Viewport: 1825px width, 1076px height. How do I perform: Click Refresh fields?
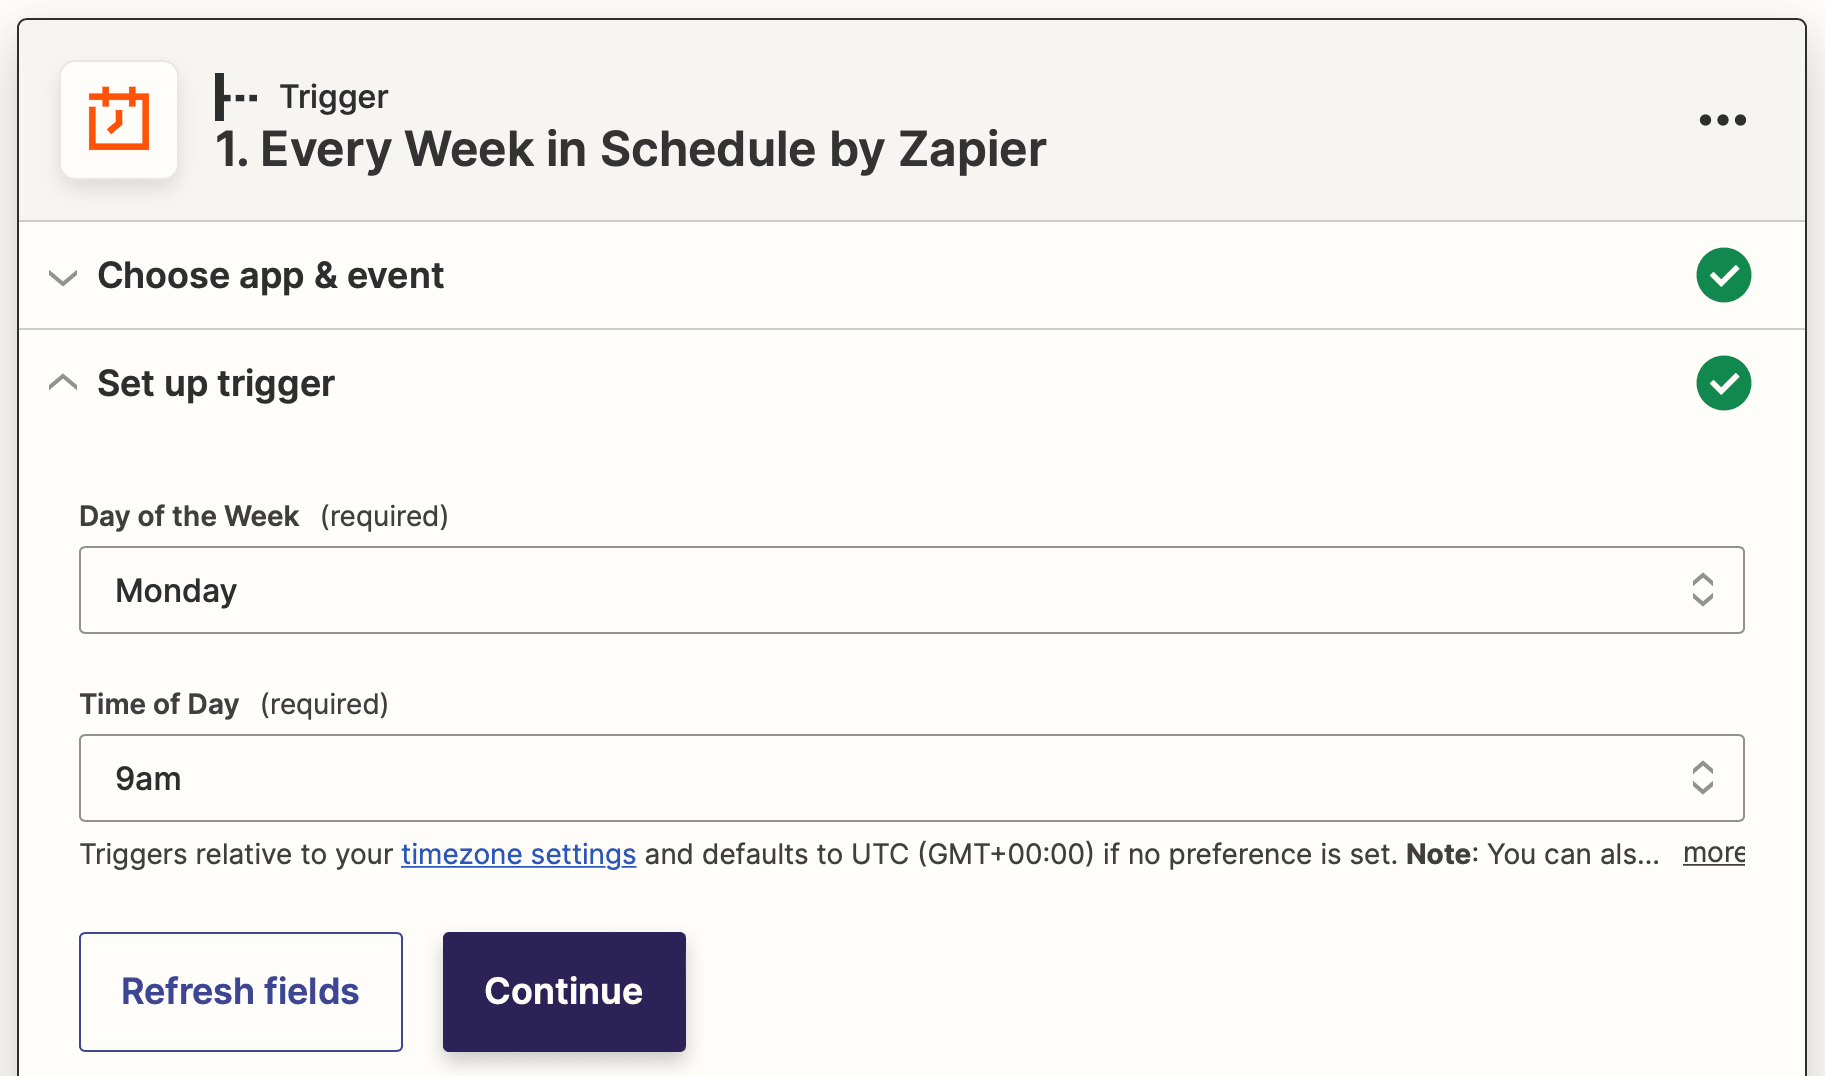point(240,991)
